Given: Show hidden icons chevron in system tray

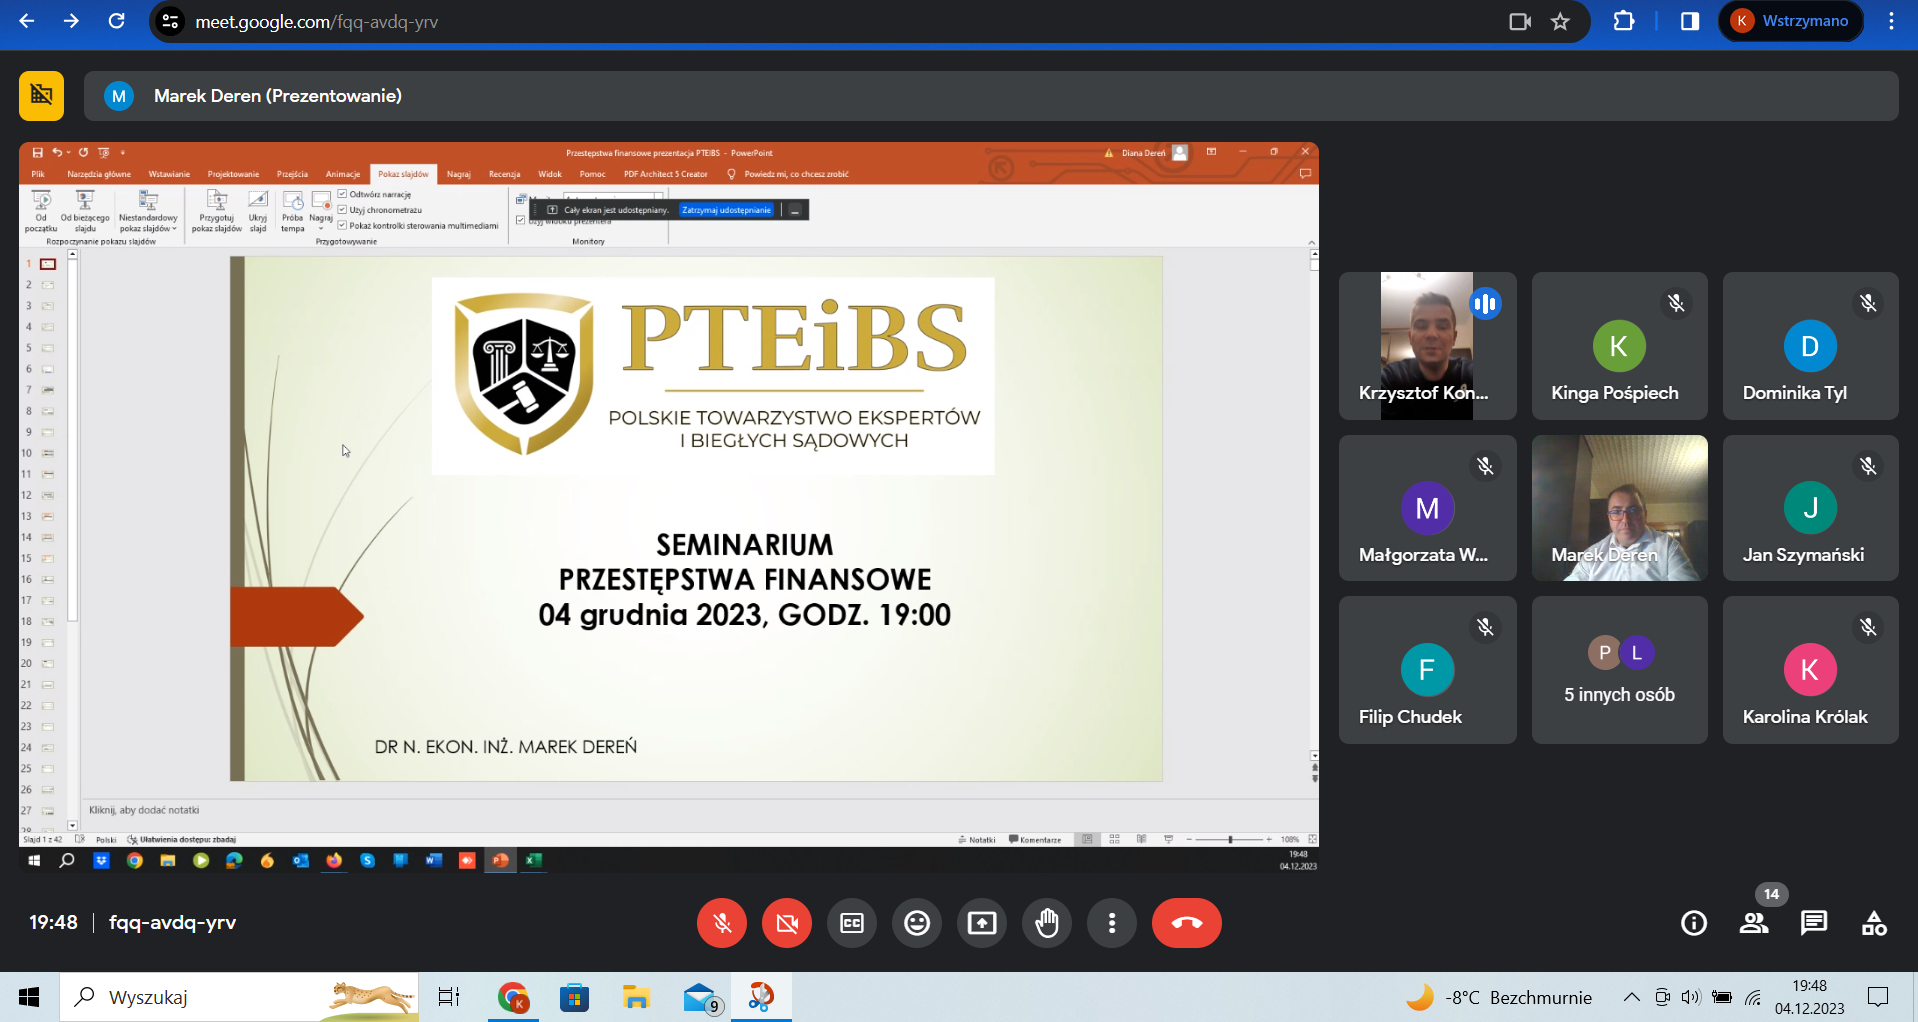Looking at the screenshot, I should coord(1632,997).
